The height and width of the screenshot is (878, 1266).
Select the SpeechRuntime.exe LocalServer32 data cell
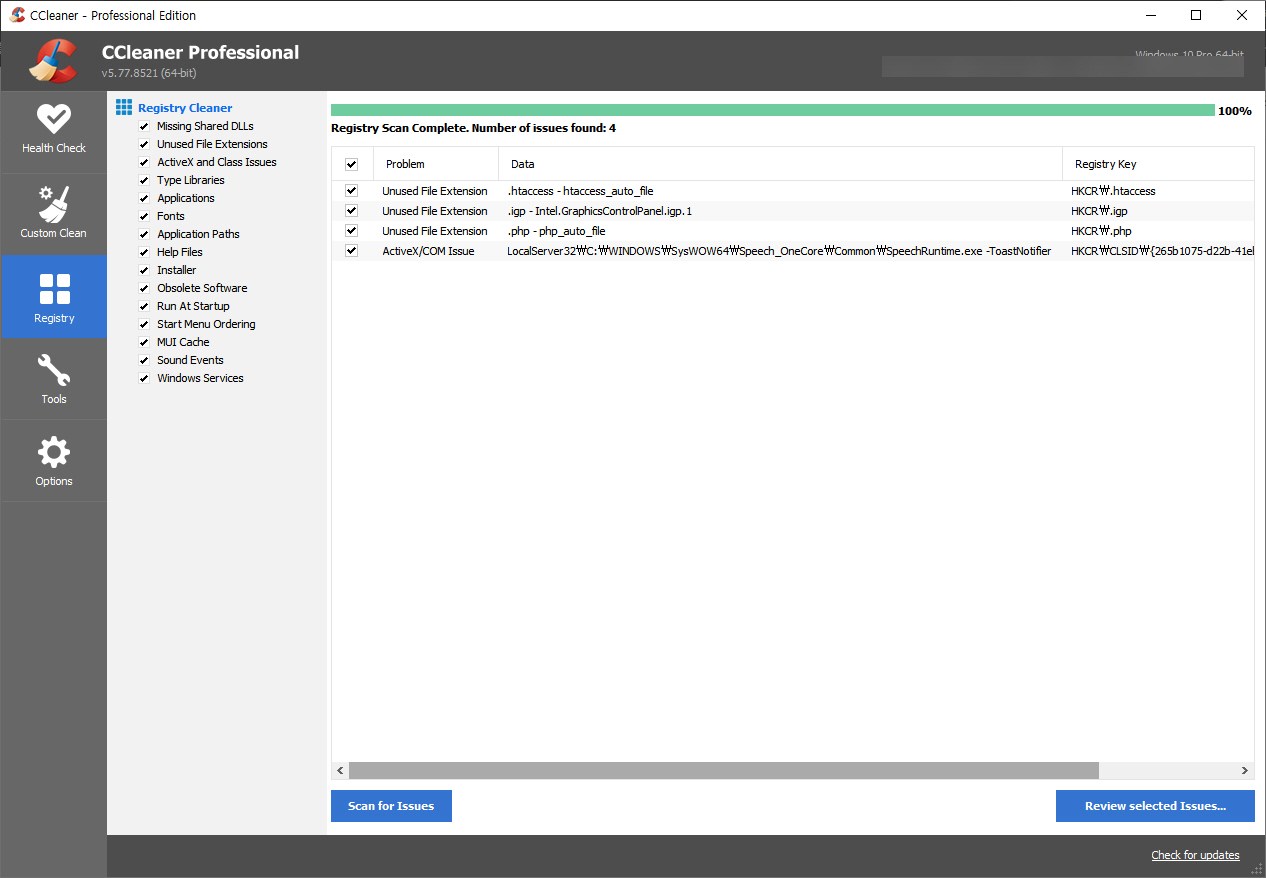click(x=780, y=251)
